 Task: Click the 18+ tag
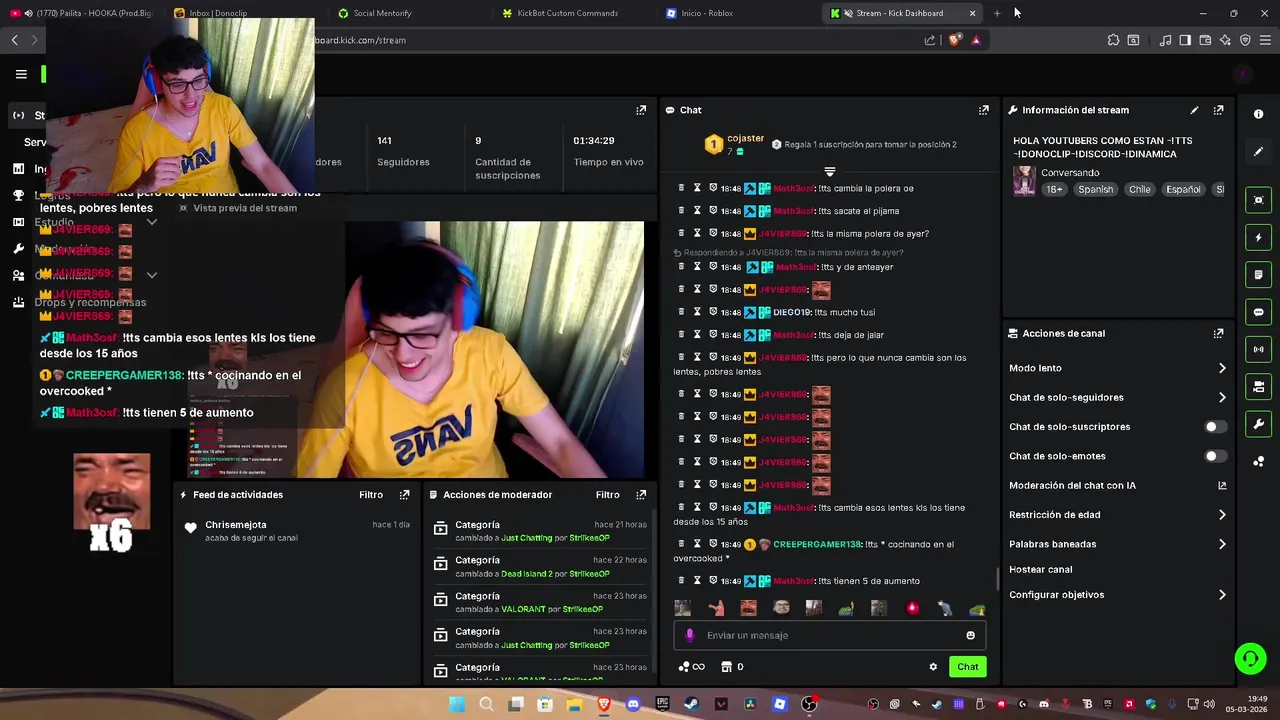click(x=1054, y=190)
